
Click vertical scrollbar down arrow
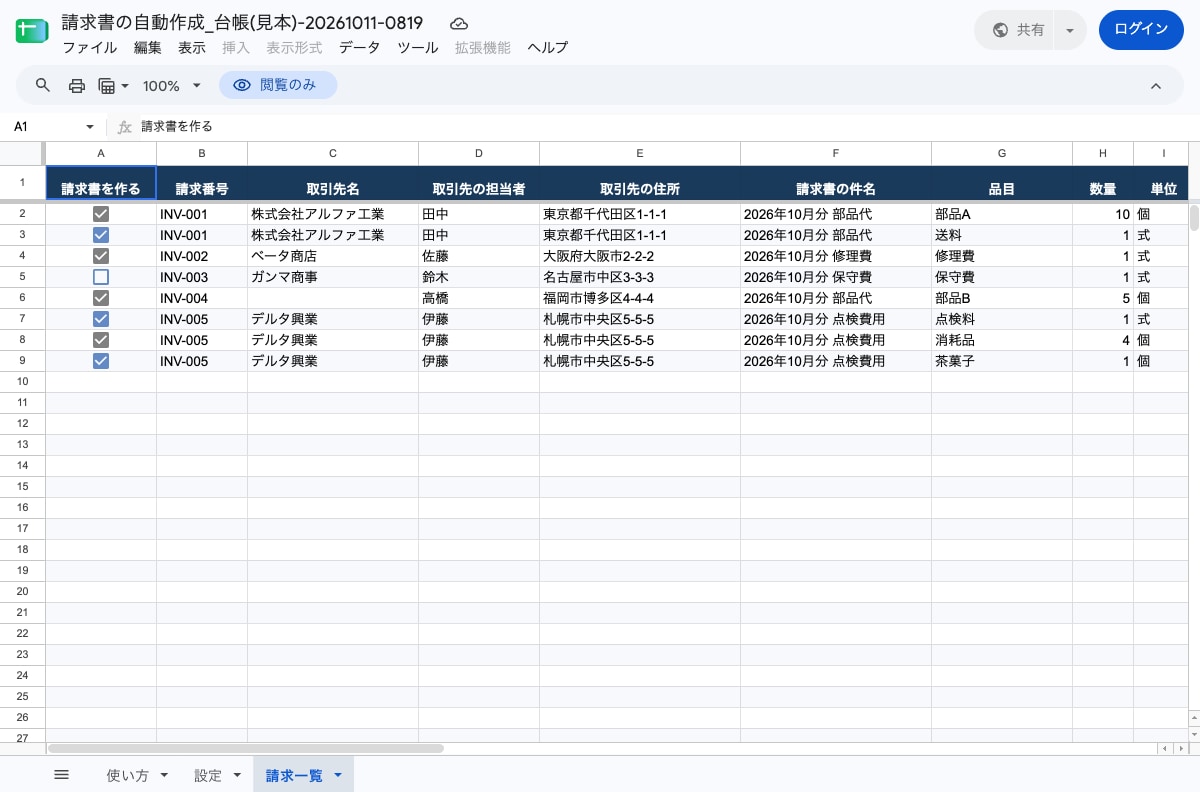[1194, 733]
